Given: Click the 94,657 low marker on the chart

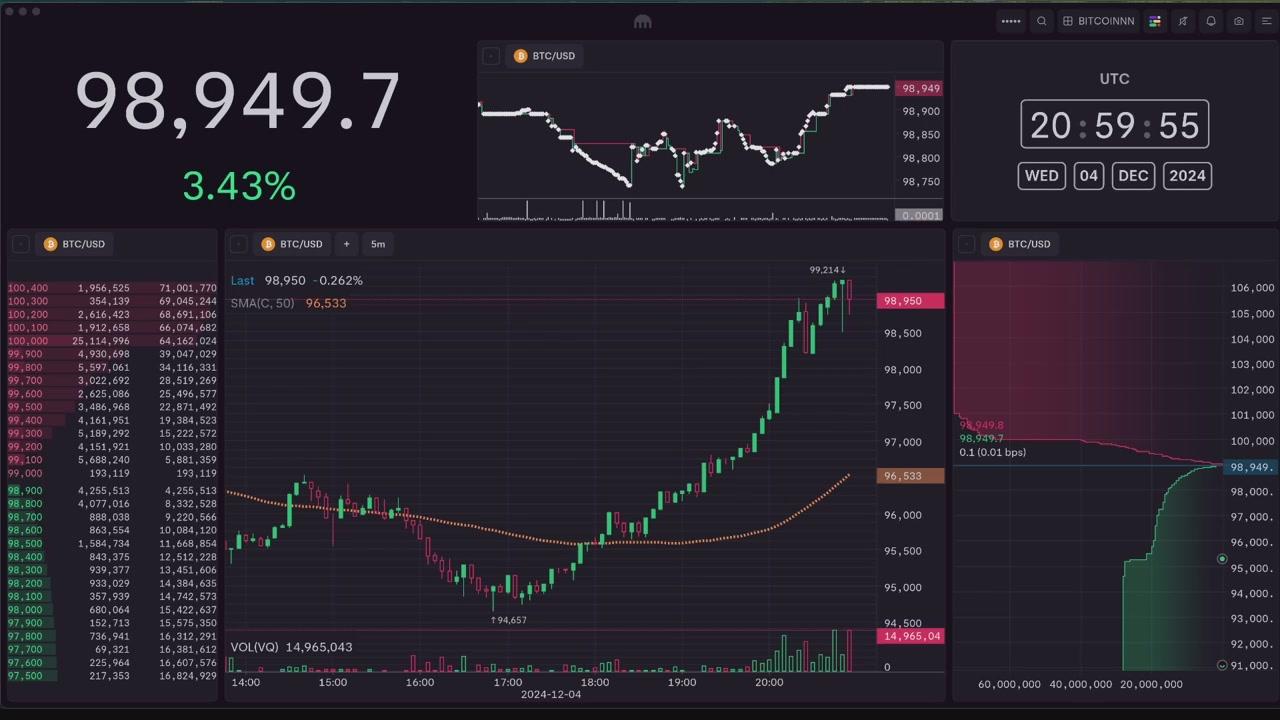Looking at the screenshot, I should [508, 620].
